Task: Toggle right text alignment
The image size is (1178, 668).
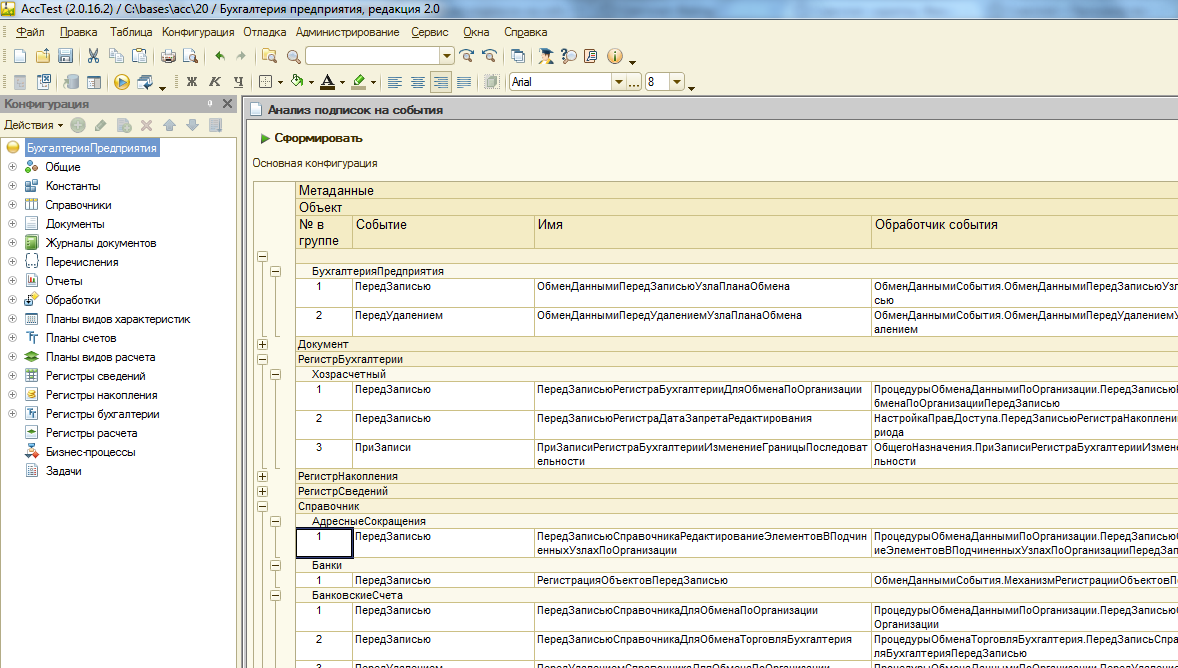Action: 440,82
